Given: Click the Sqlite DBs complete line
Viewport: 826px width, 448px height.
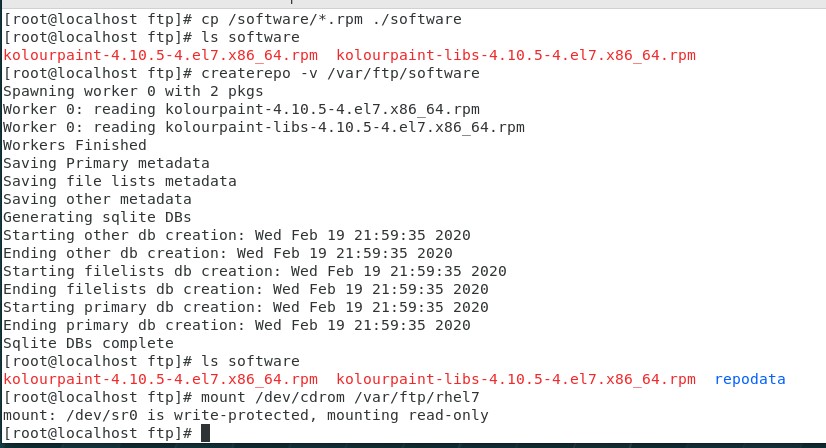Looking at the screenshot, I should [88, 343].
